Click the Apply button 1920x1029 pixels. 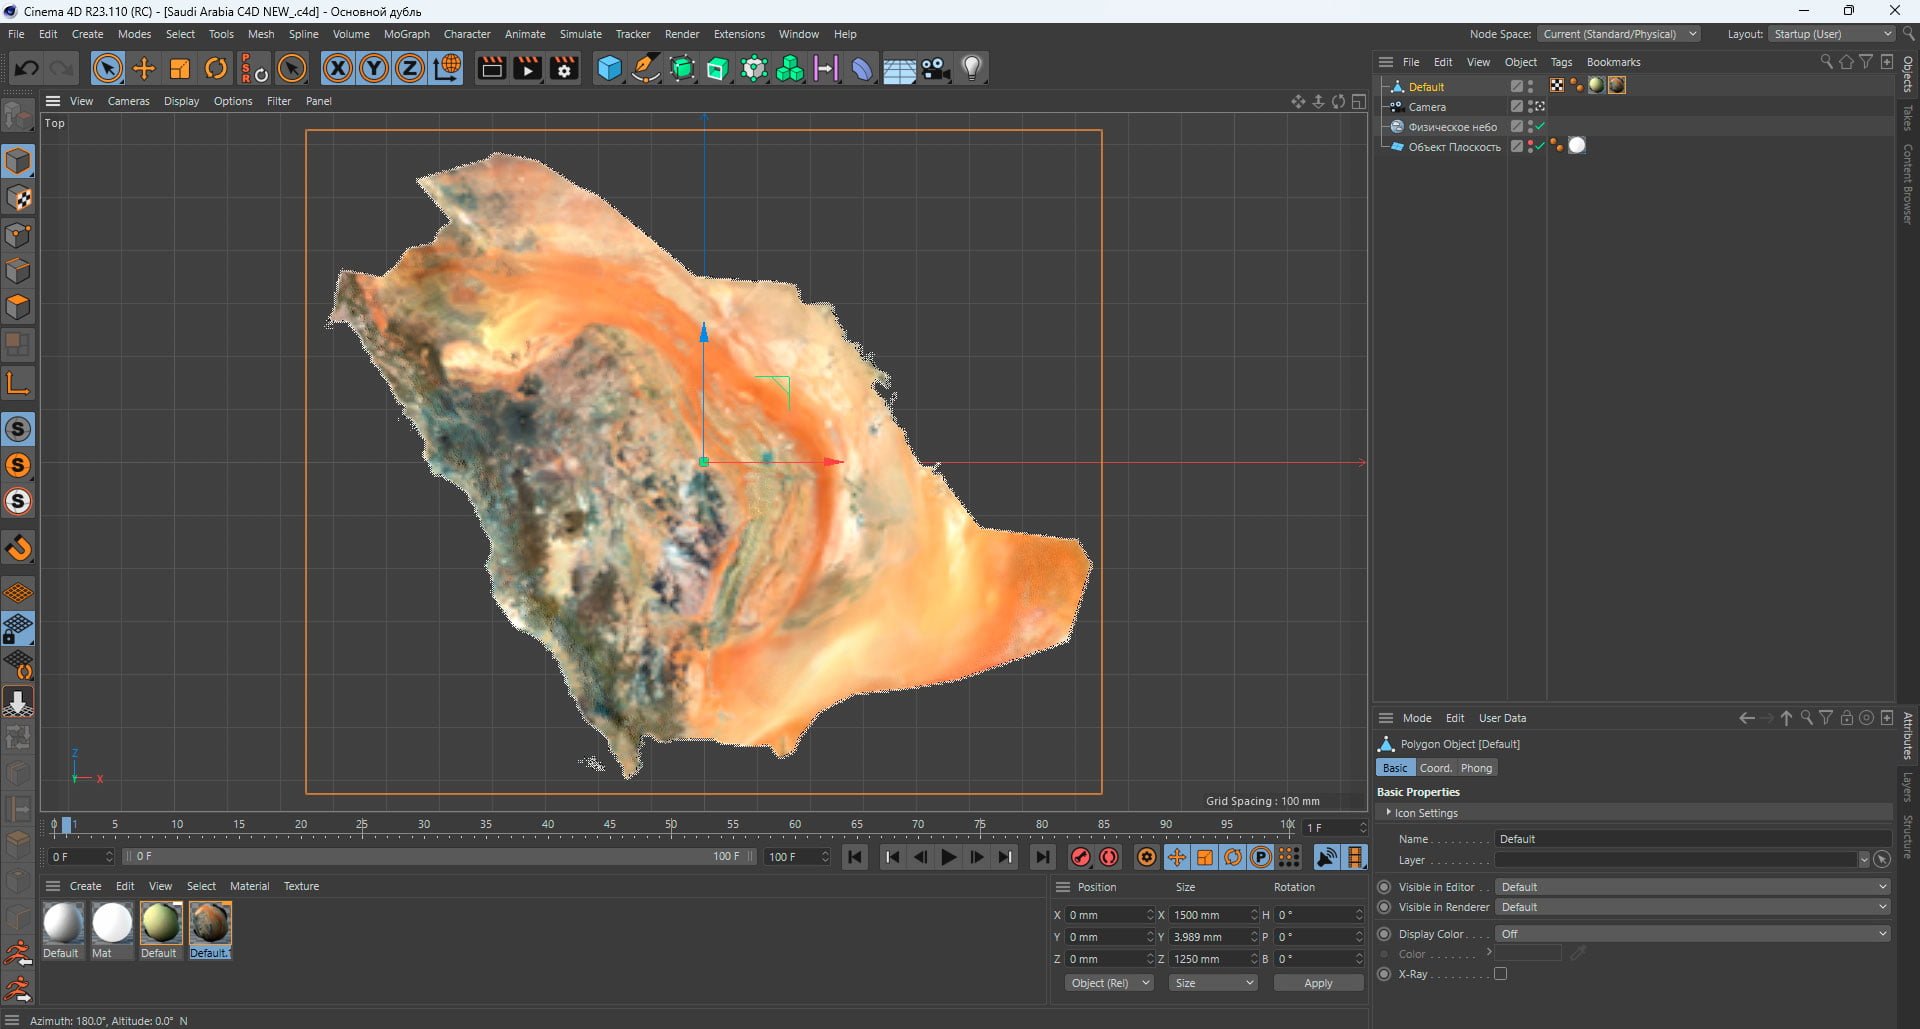(x=1318, y=983)
